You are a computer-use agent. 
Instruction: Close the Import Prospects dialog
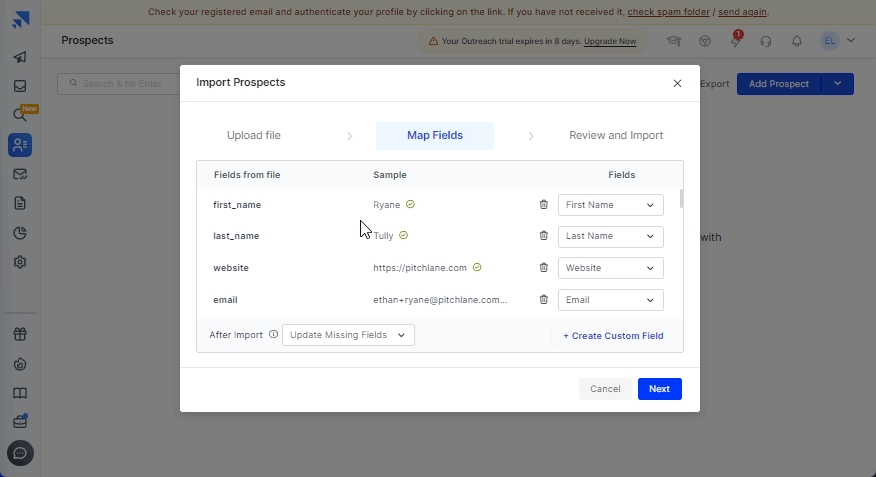click(x=677, y=83)
